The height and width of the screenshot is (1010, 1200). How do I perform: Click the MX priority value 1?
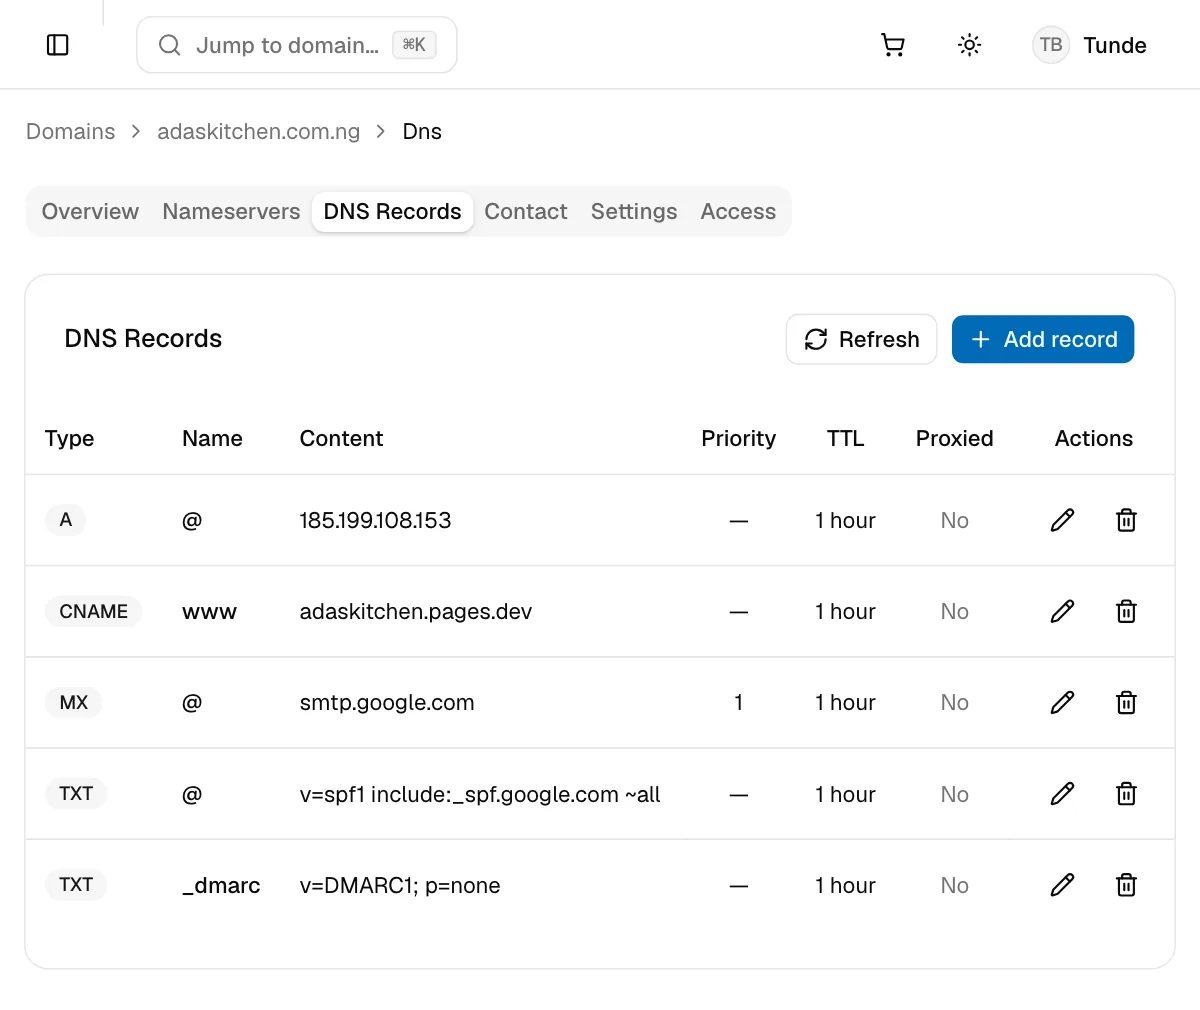click(738, 702)
